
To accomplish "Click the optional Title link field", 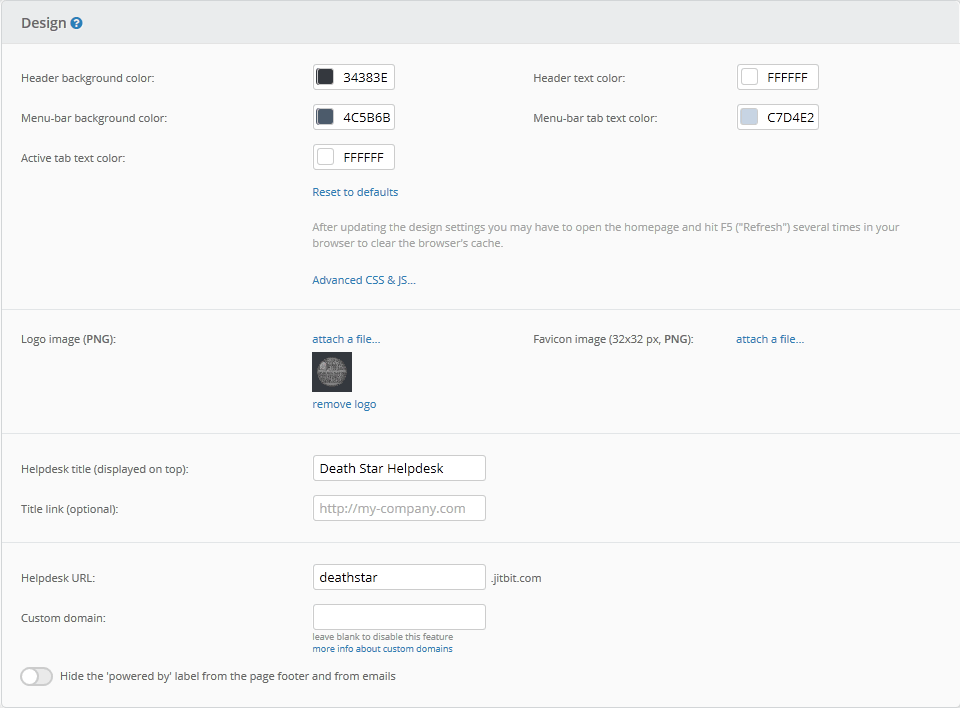I will 399,507.
